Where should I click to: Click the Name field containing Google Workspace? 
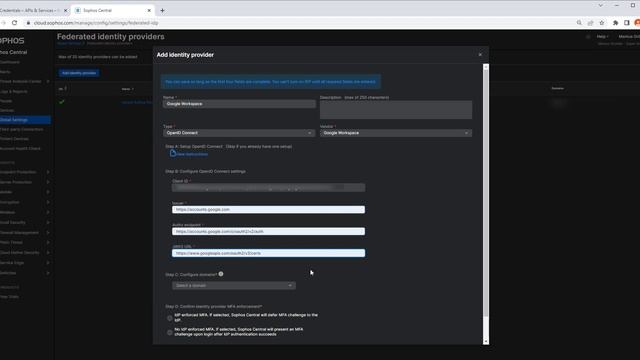(x=239, y=104)
